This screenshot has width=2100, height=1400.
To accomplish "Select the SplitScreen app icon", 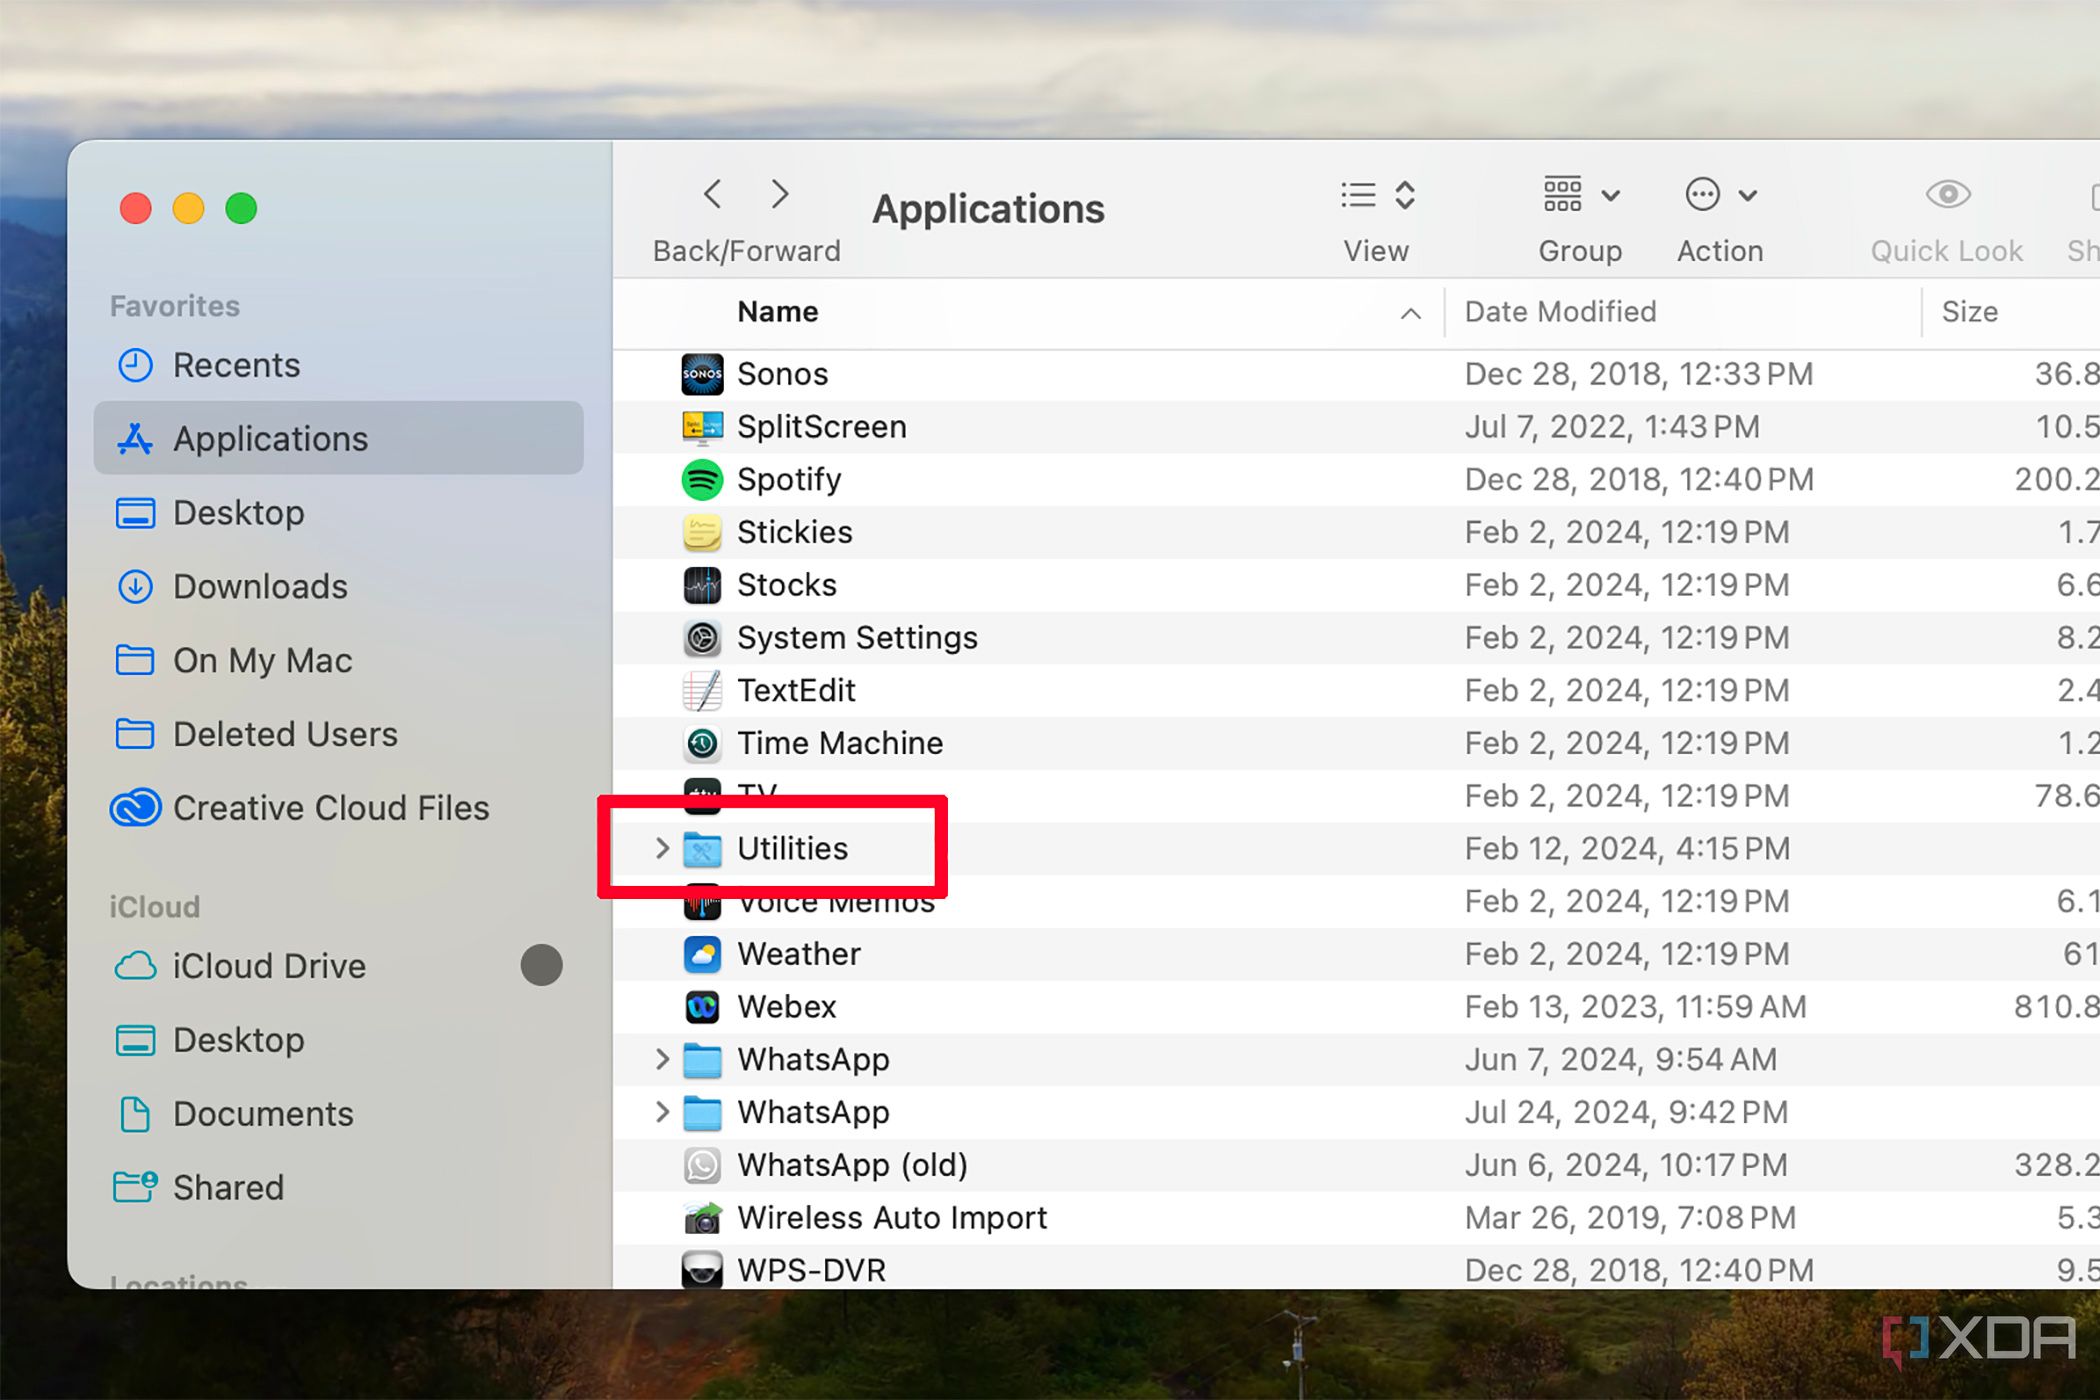I will click(702, 427).
